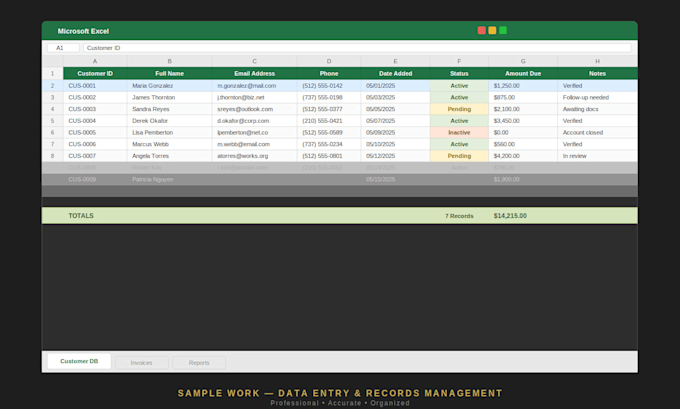680x409 pixels.
Task: Select cell CUS-0001
Action: click(x=95, y=86)
